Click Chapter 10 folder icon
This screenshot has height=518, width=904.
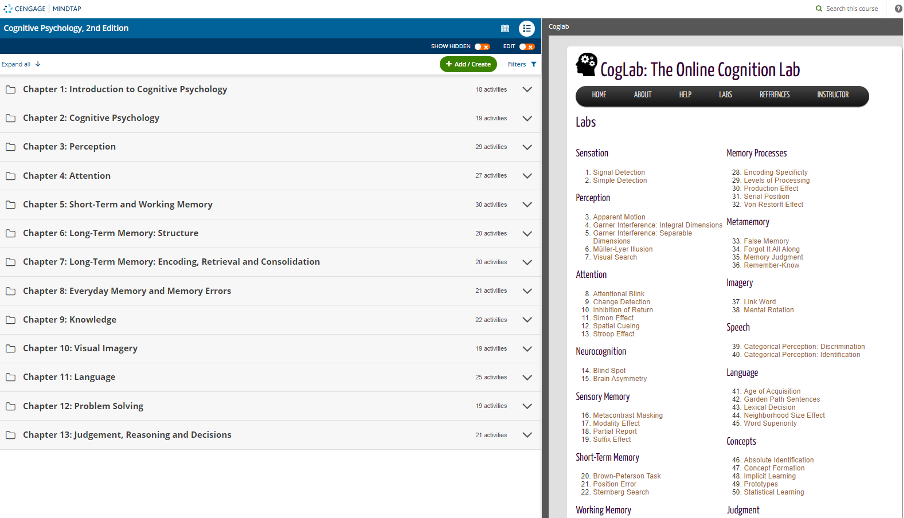point(10,348)
